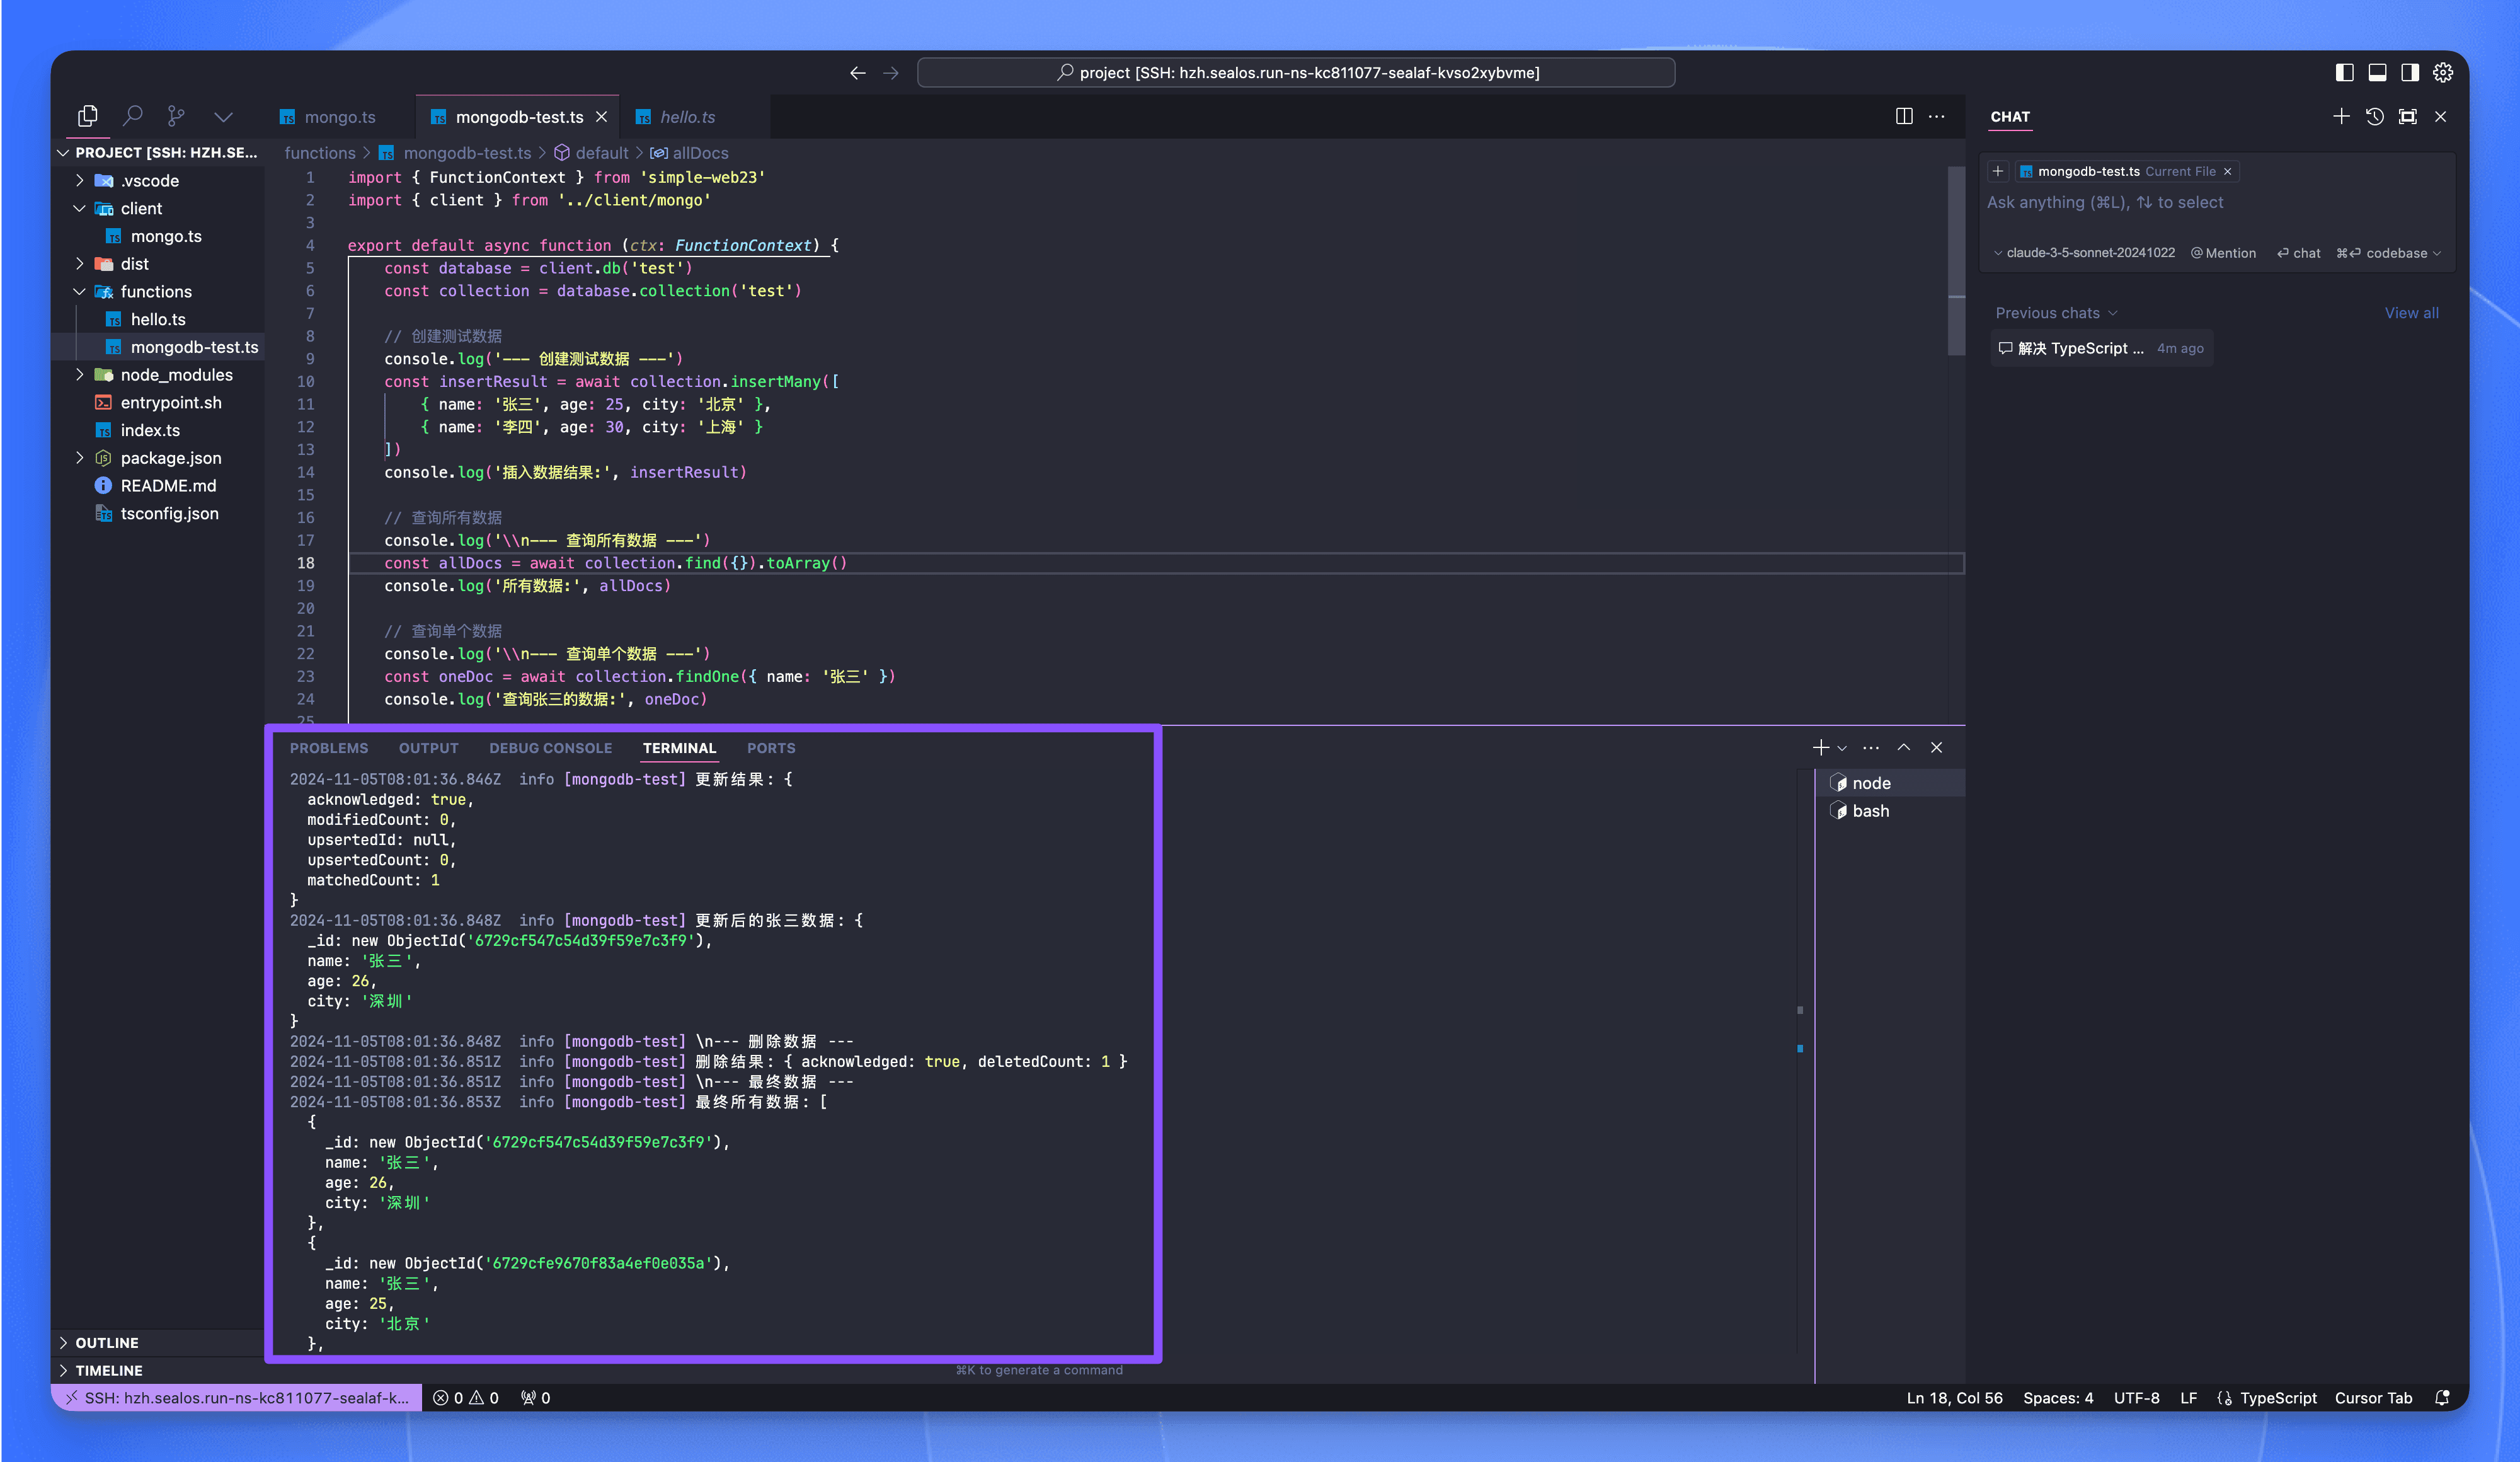Image resolution: width=2520 pixels, height=1462 pixels.
Task: Add a new terminal with plus icon
Action: tap(1820, 747)
